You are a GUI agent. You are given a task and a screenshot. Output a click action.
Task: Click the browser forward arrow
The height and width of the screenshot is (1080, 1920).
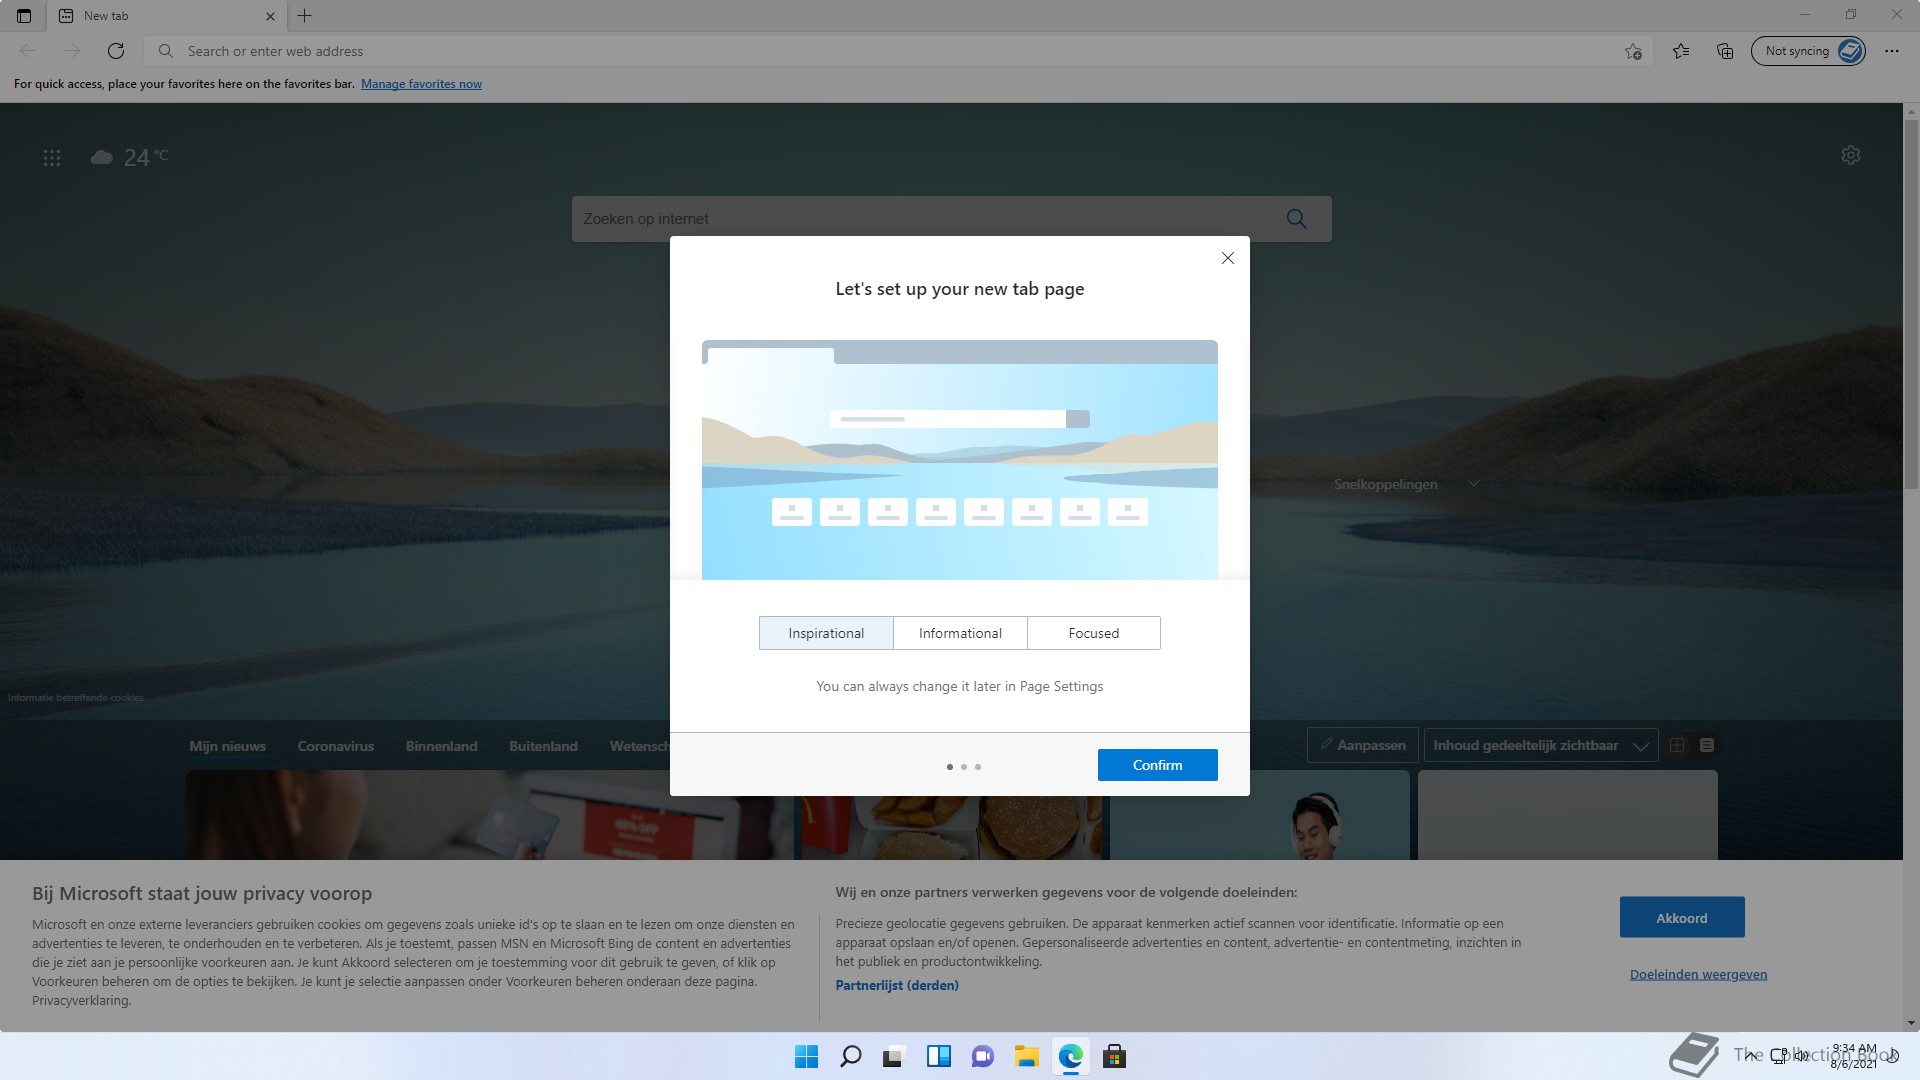click(x=72, y=51)
